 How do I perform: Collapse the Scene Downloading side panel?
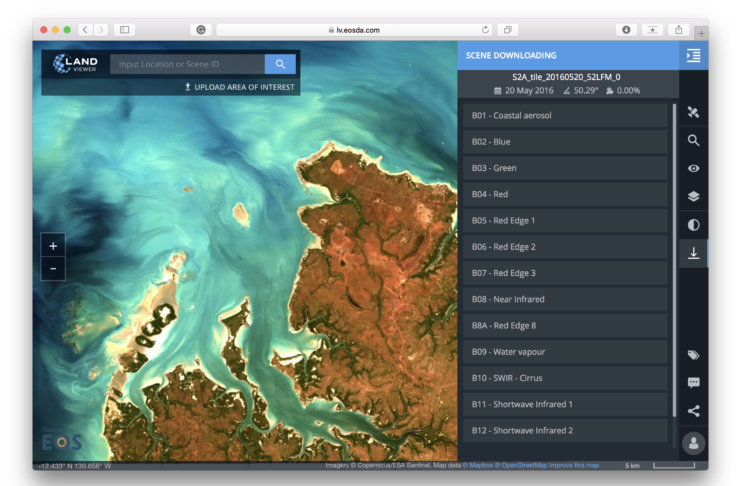693,56
